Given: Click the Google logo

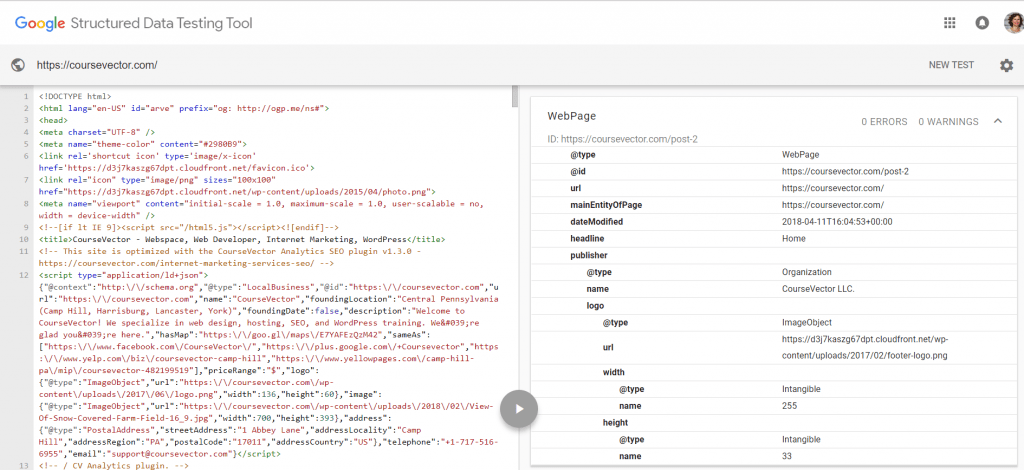Looking at the screenshot, I should (x=40, y=24).
